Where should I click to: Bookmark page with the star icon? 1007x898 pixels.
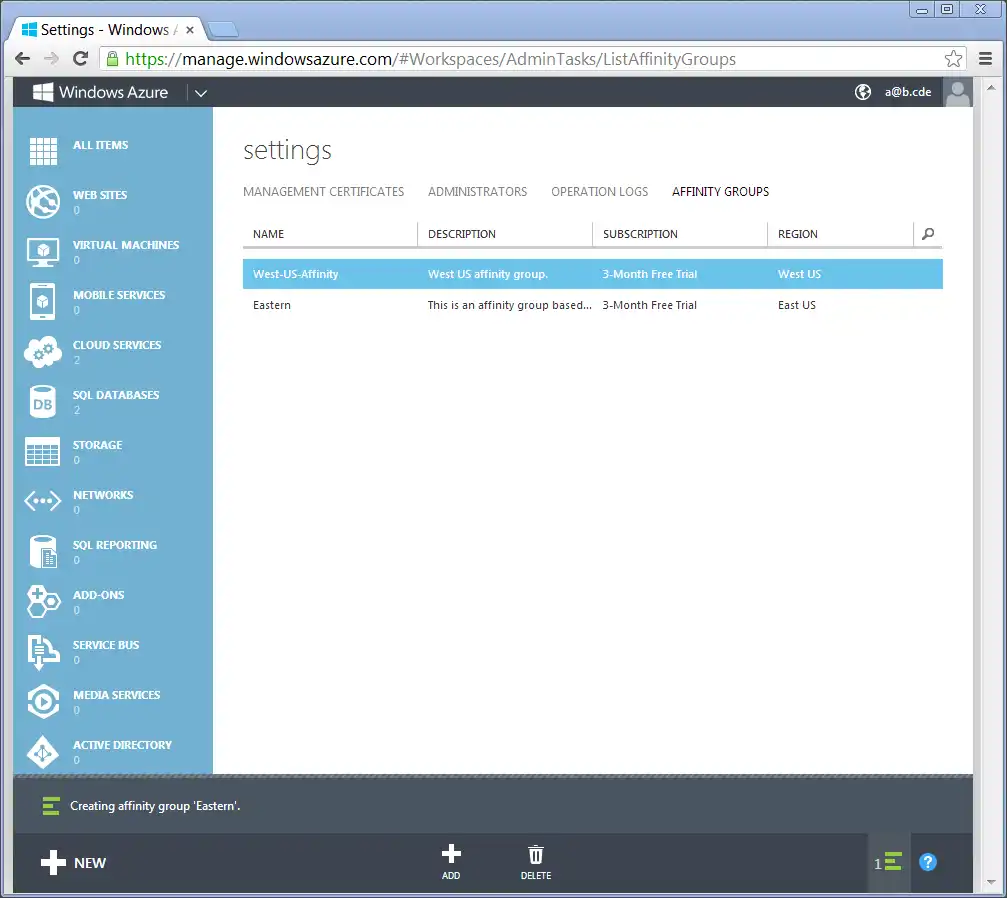(x=953, y=59)
